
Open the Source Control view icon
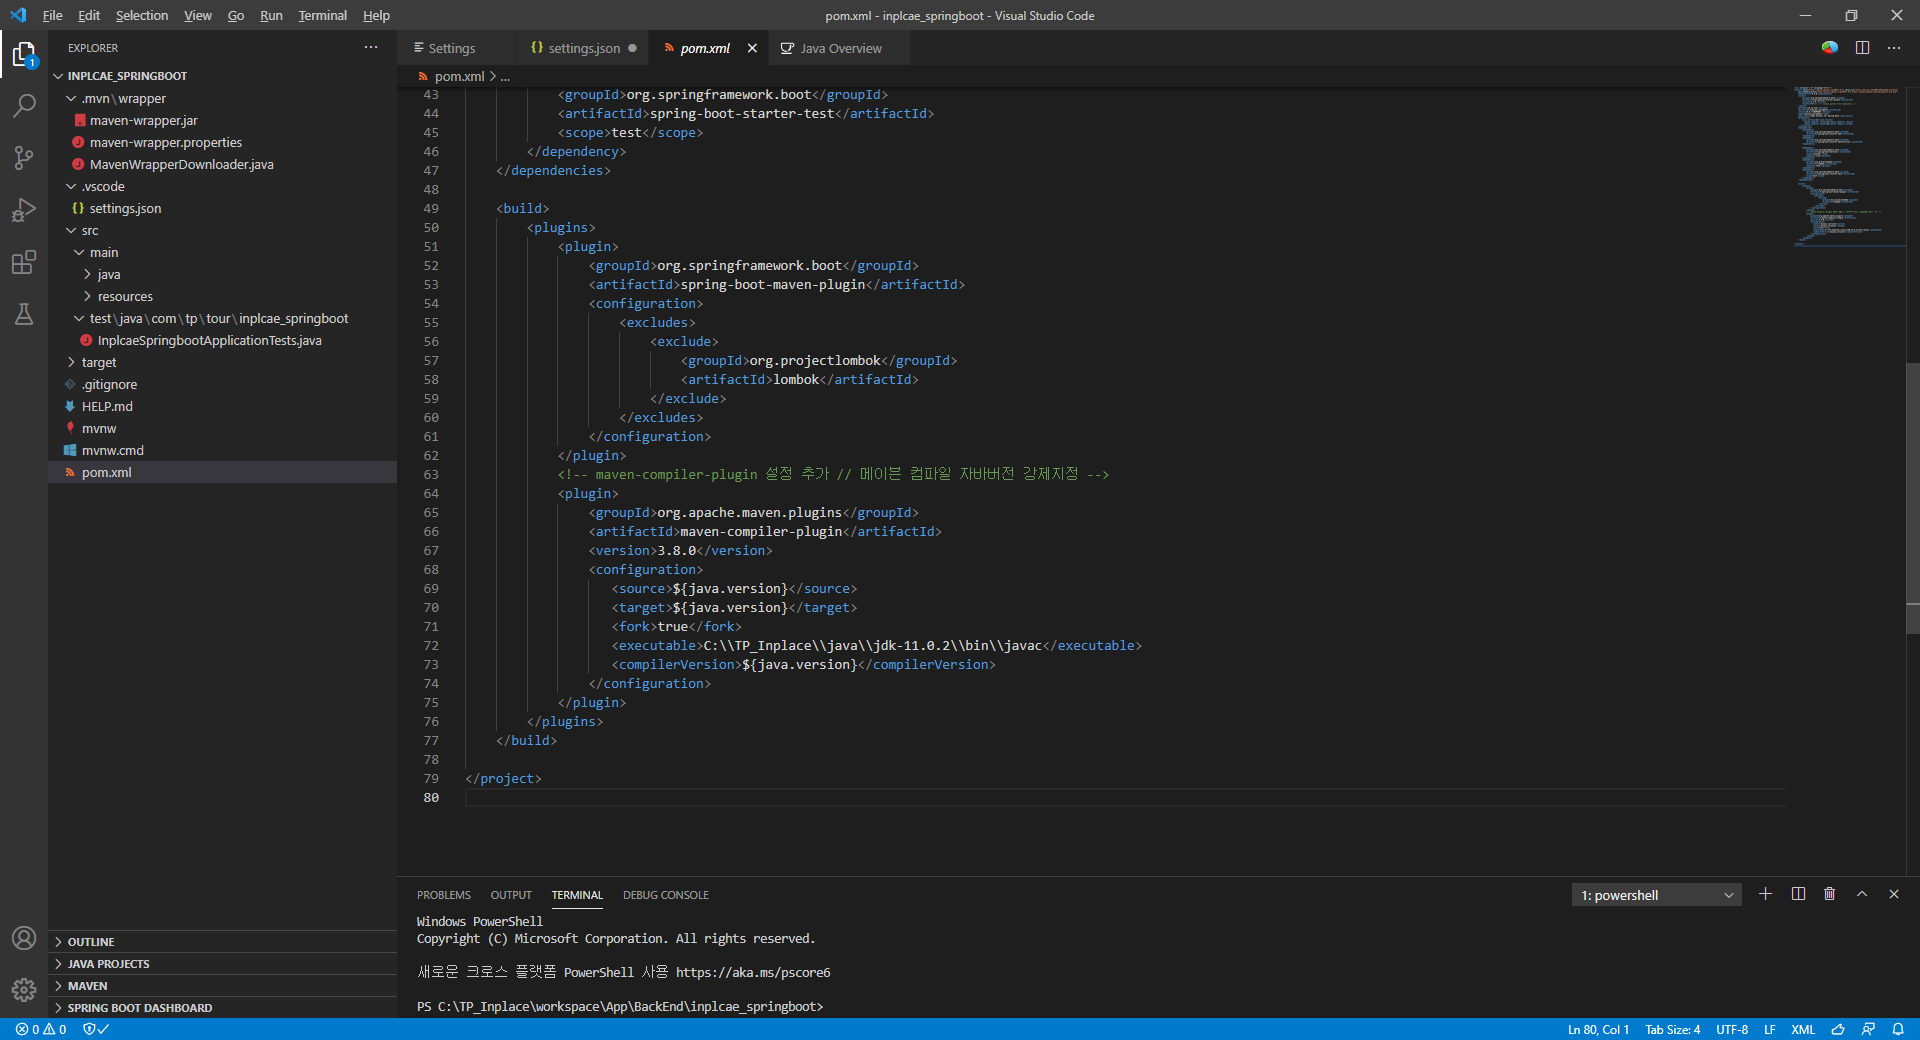[x=24, y=158]
